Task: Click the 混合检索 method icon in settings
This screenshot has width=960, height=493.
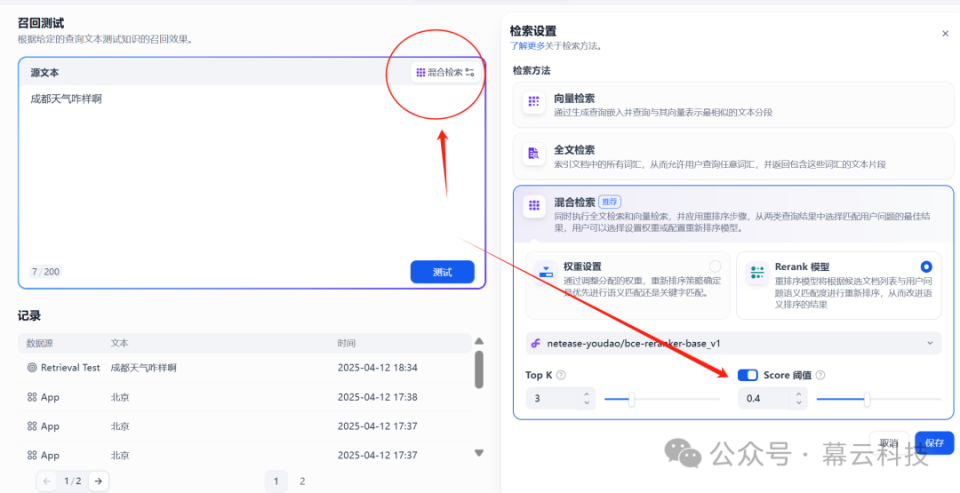Action: pyautogui.click(x=533, y=205)
